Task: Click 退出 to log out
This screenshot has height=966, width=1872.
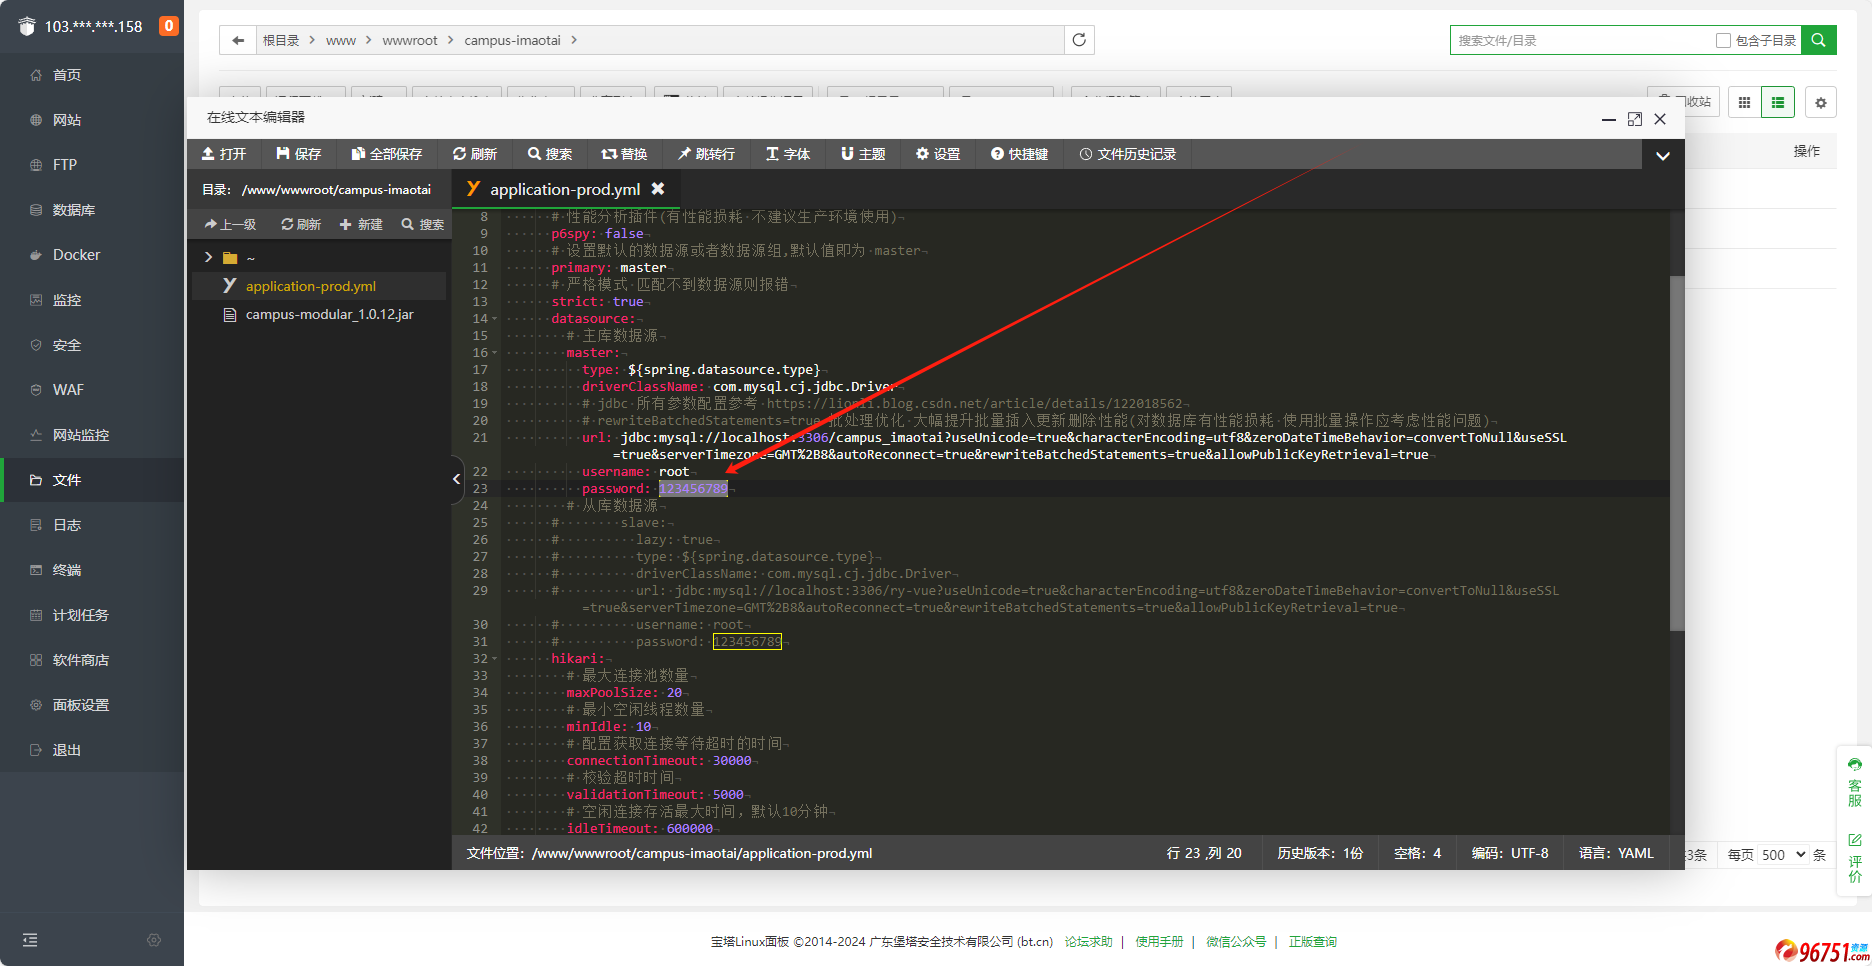Action: 92,750
